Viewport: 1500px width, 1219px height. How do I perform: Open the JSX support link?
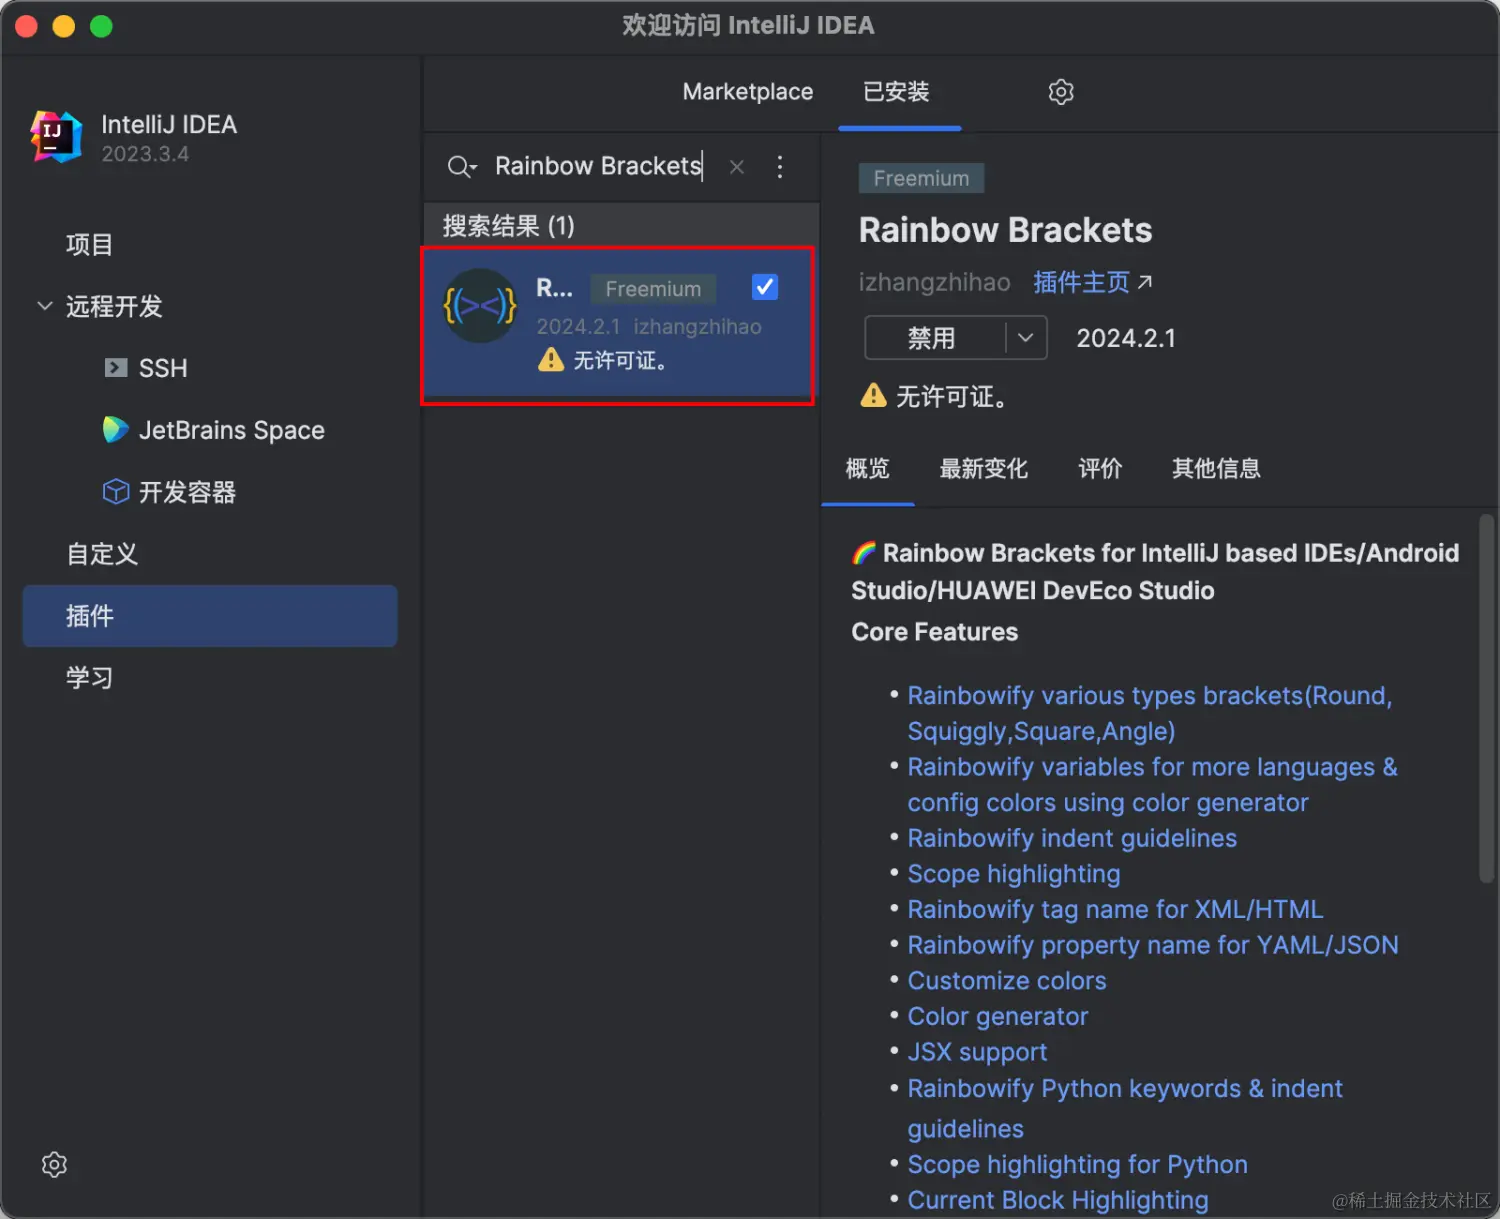[x=977, y=1052]
